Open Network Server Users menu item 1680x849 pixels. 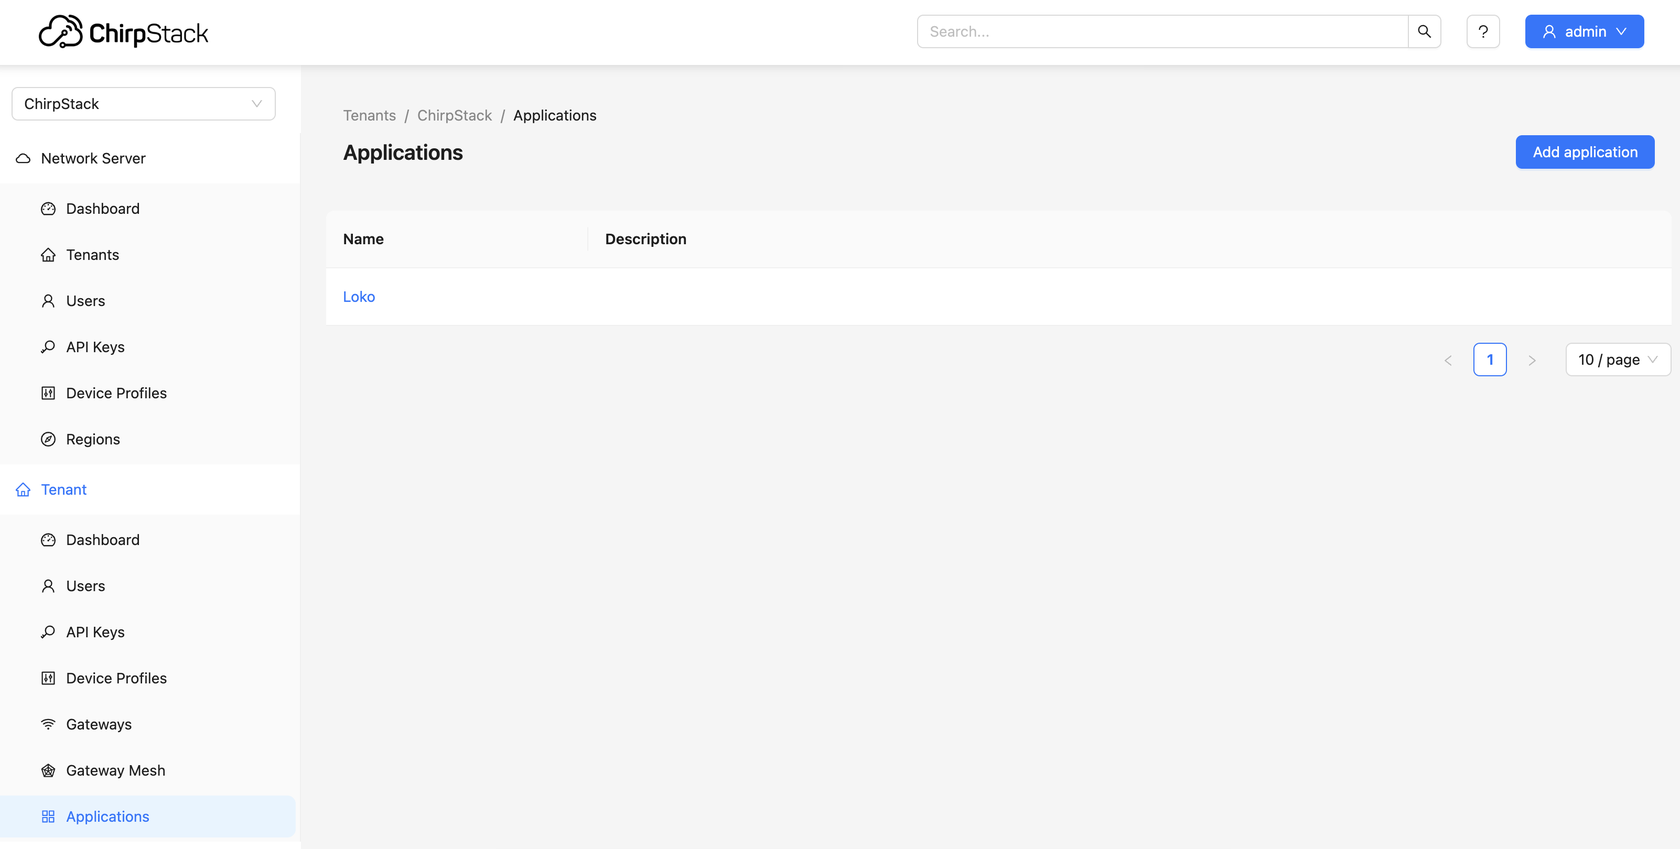(x=148, y=301)
